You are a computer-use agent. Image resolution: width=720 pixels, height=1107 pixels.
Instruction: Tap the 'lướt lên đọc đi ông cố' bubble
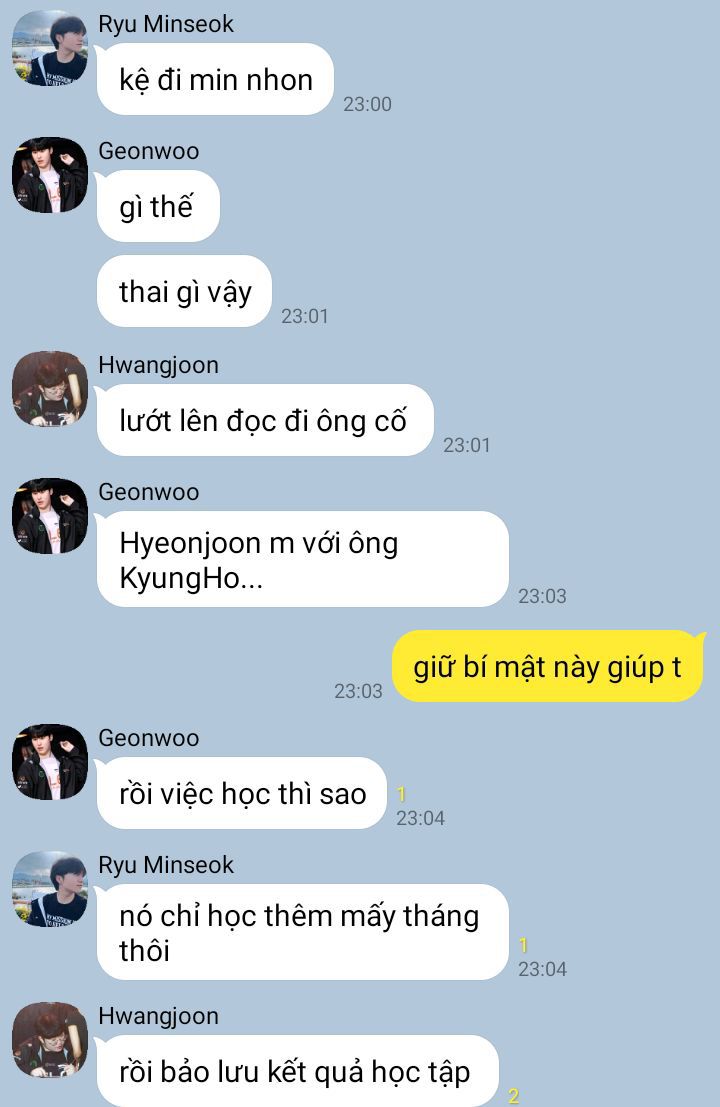coord(265,420)
